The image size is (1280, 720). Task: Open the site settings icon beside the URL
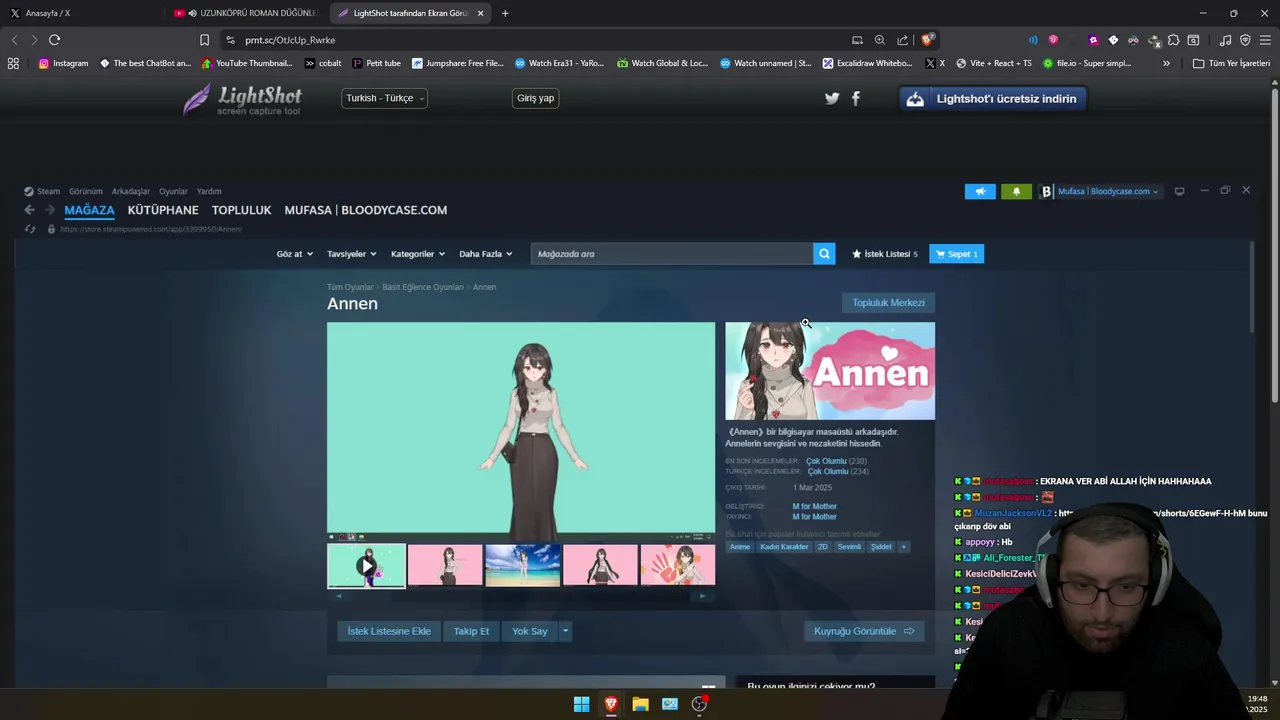230,40
